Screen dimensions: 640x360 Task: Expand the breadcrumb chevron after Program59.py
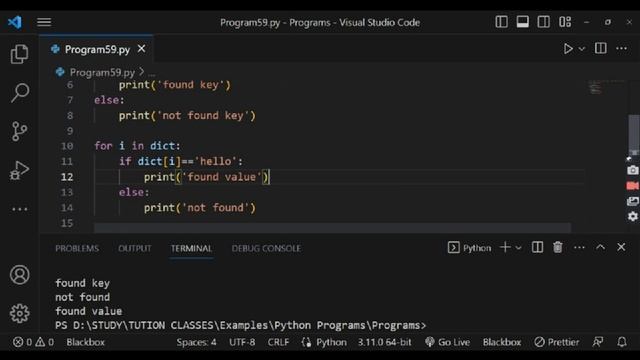tap(142, 72)
